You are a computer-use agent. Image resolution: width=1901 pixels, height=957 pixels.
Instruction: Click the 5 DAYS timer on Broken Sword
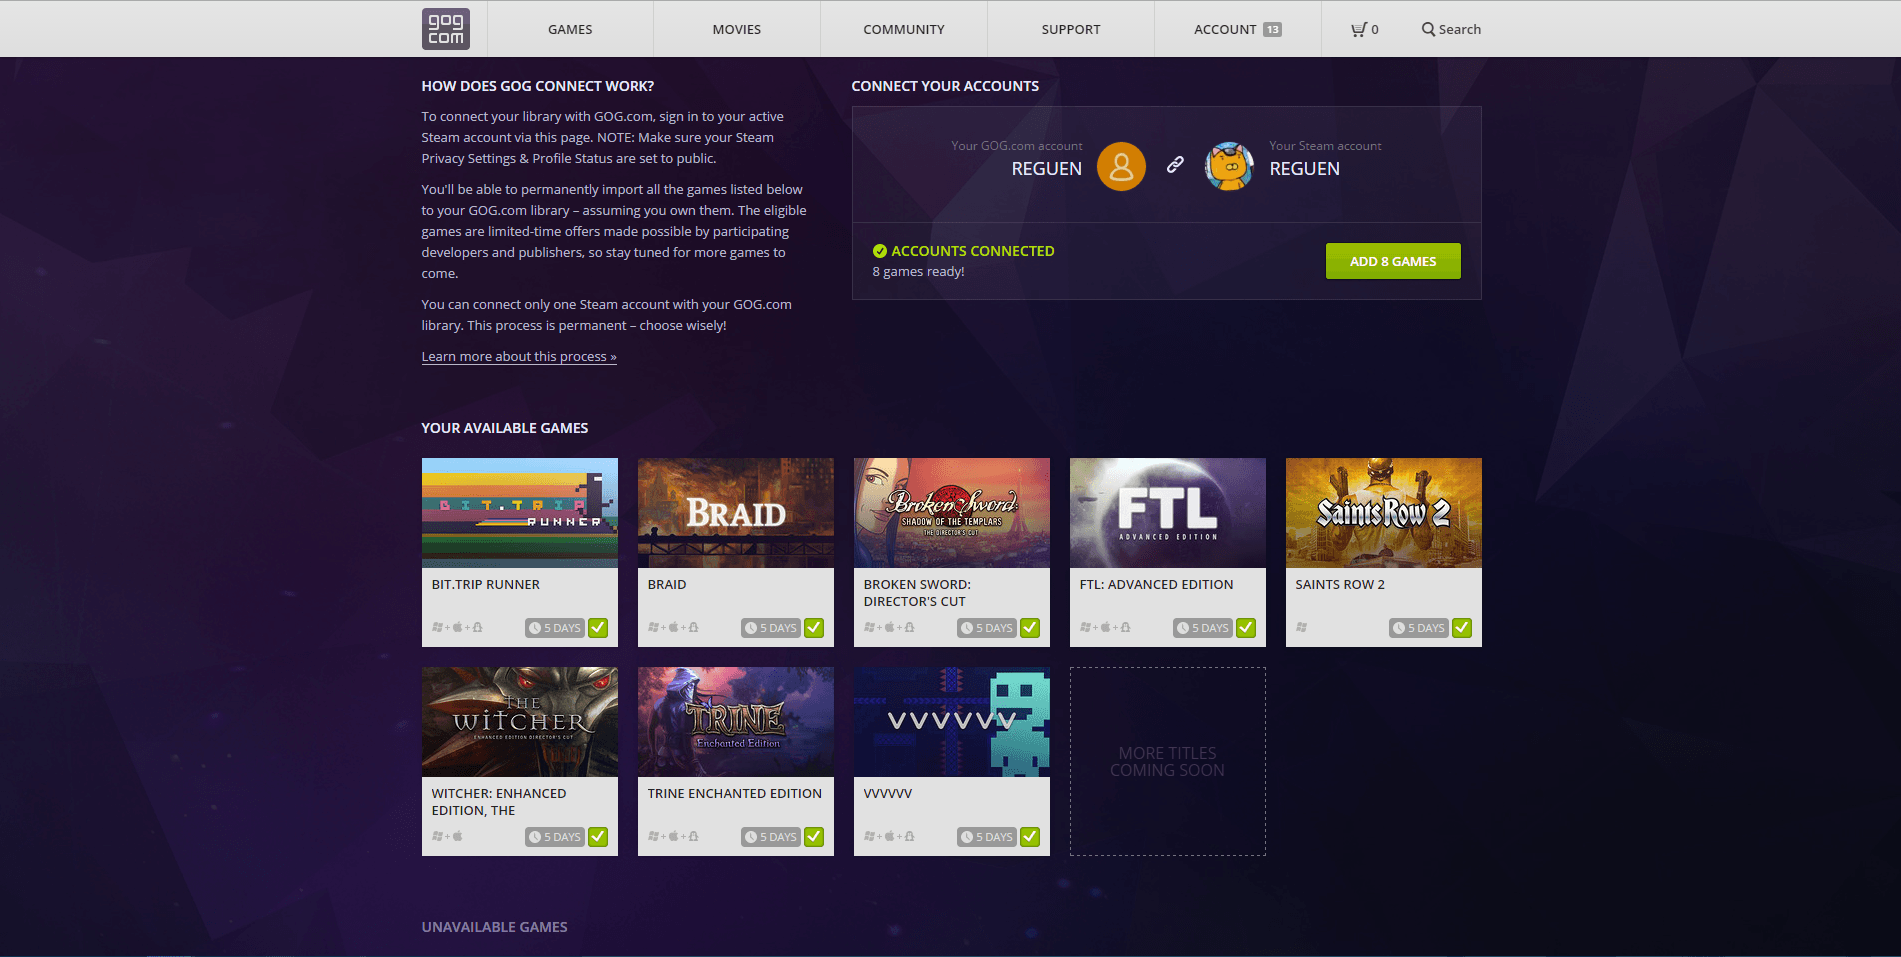pyautogui.click(x=987, y=628)
